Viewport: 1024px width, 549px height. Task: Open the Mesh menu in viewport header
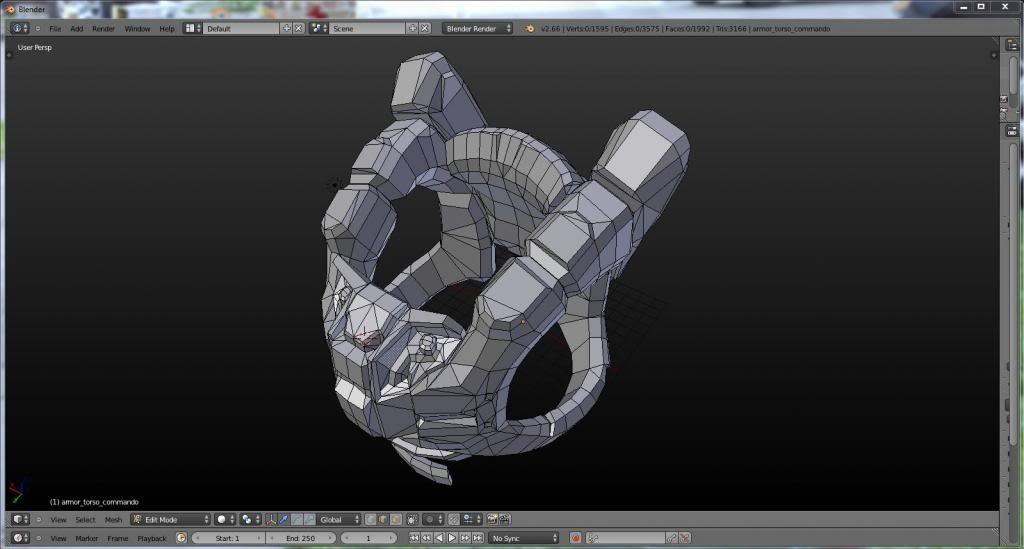pyautogui.click(x=113, y=520)
